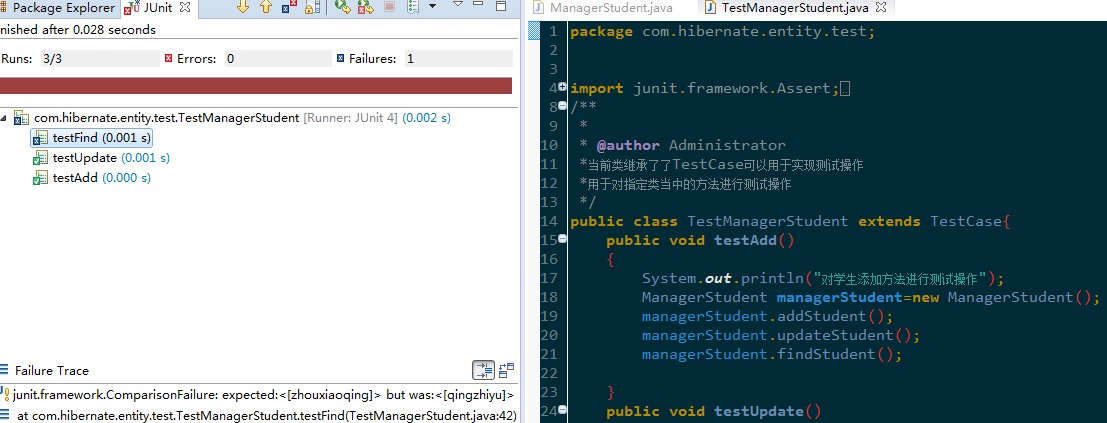
Task: Rerun failed tests first
Action: (x=365, y=8)
